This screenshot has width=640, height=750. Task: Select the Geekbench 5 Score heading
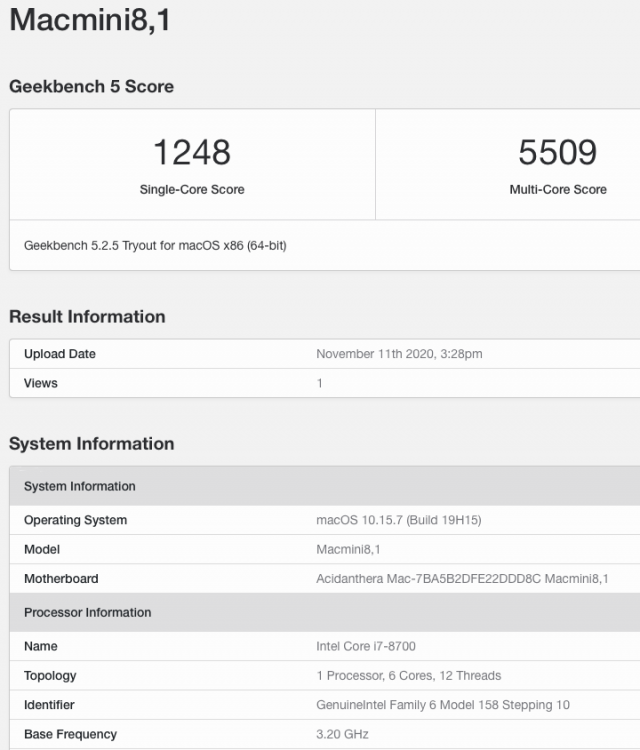[91, 87]
